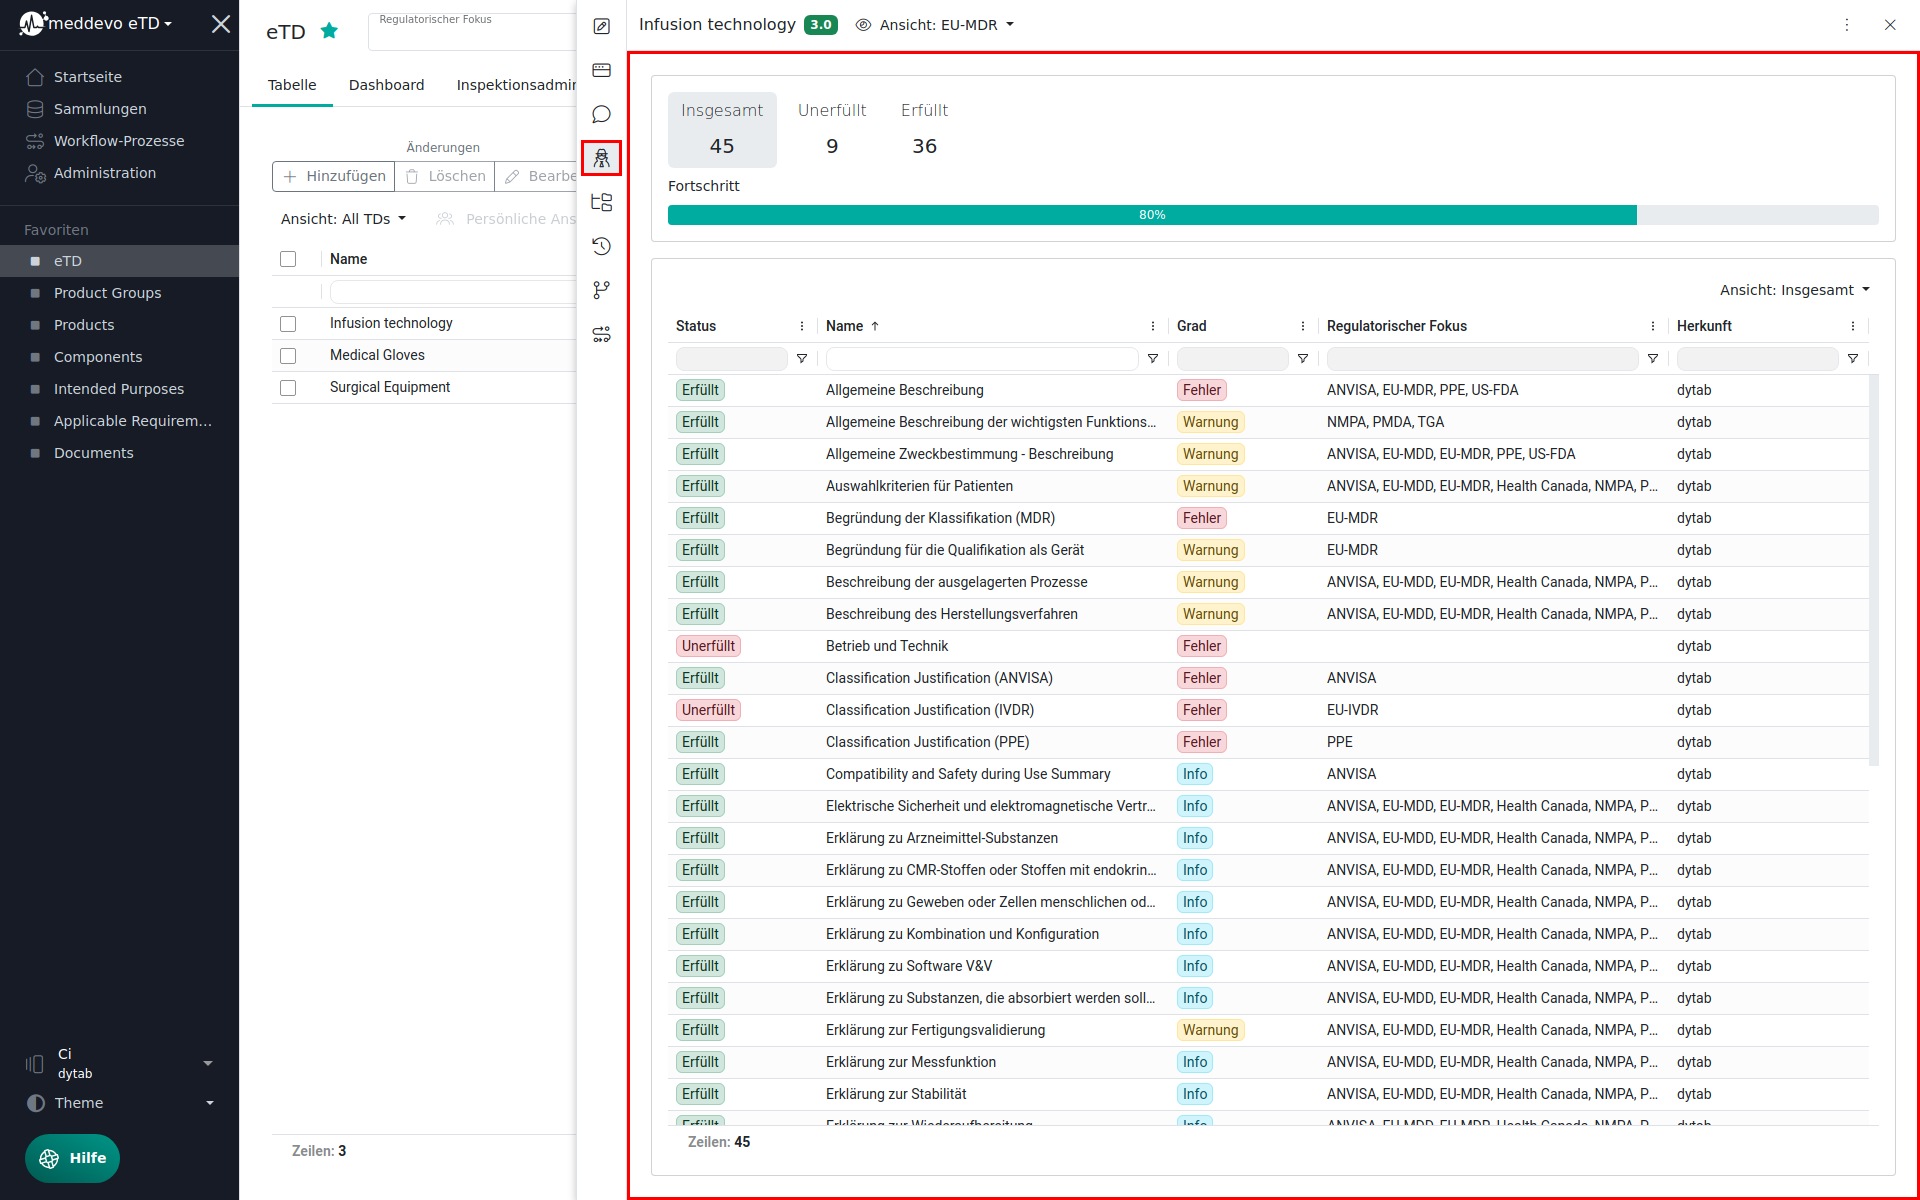Open Intended Purposes favorite

coord(120,389)
